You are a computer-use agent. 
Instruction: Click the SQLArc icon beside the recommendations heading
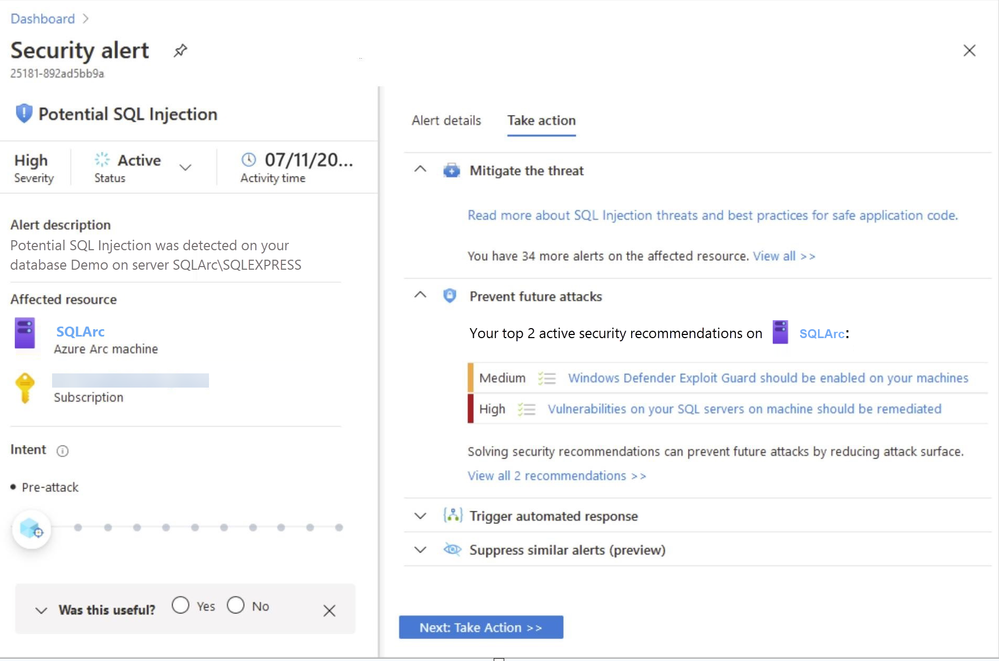(x=780, y=332)
